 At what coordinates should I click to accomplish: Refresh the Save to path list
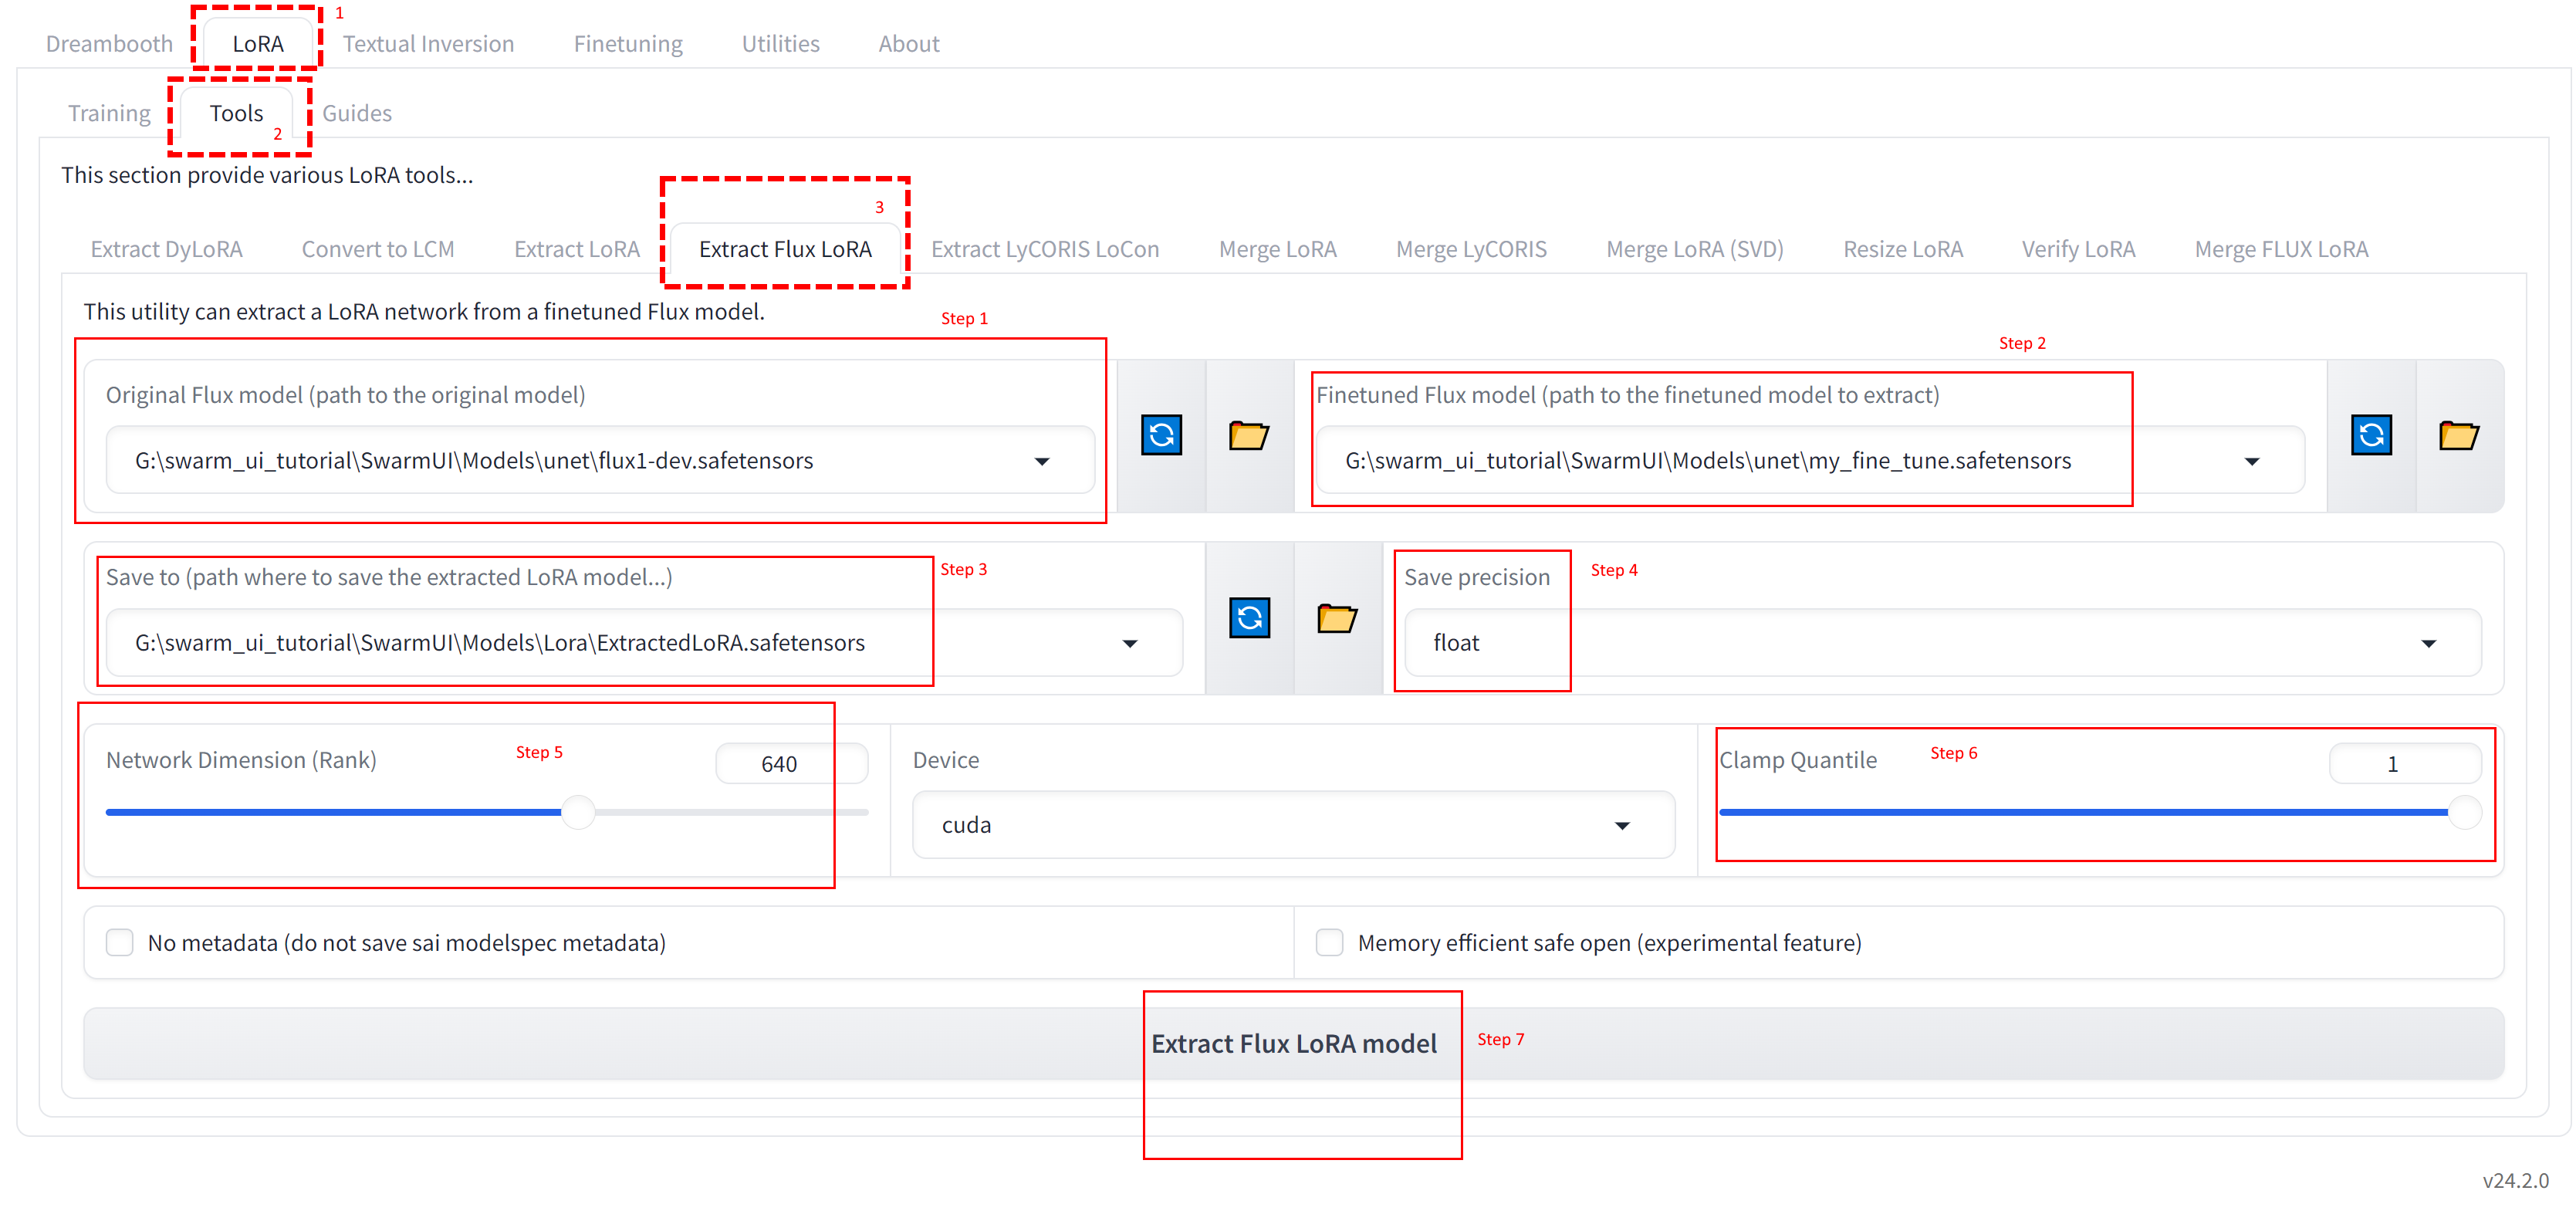click(x=1249, y=618)
